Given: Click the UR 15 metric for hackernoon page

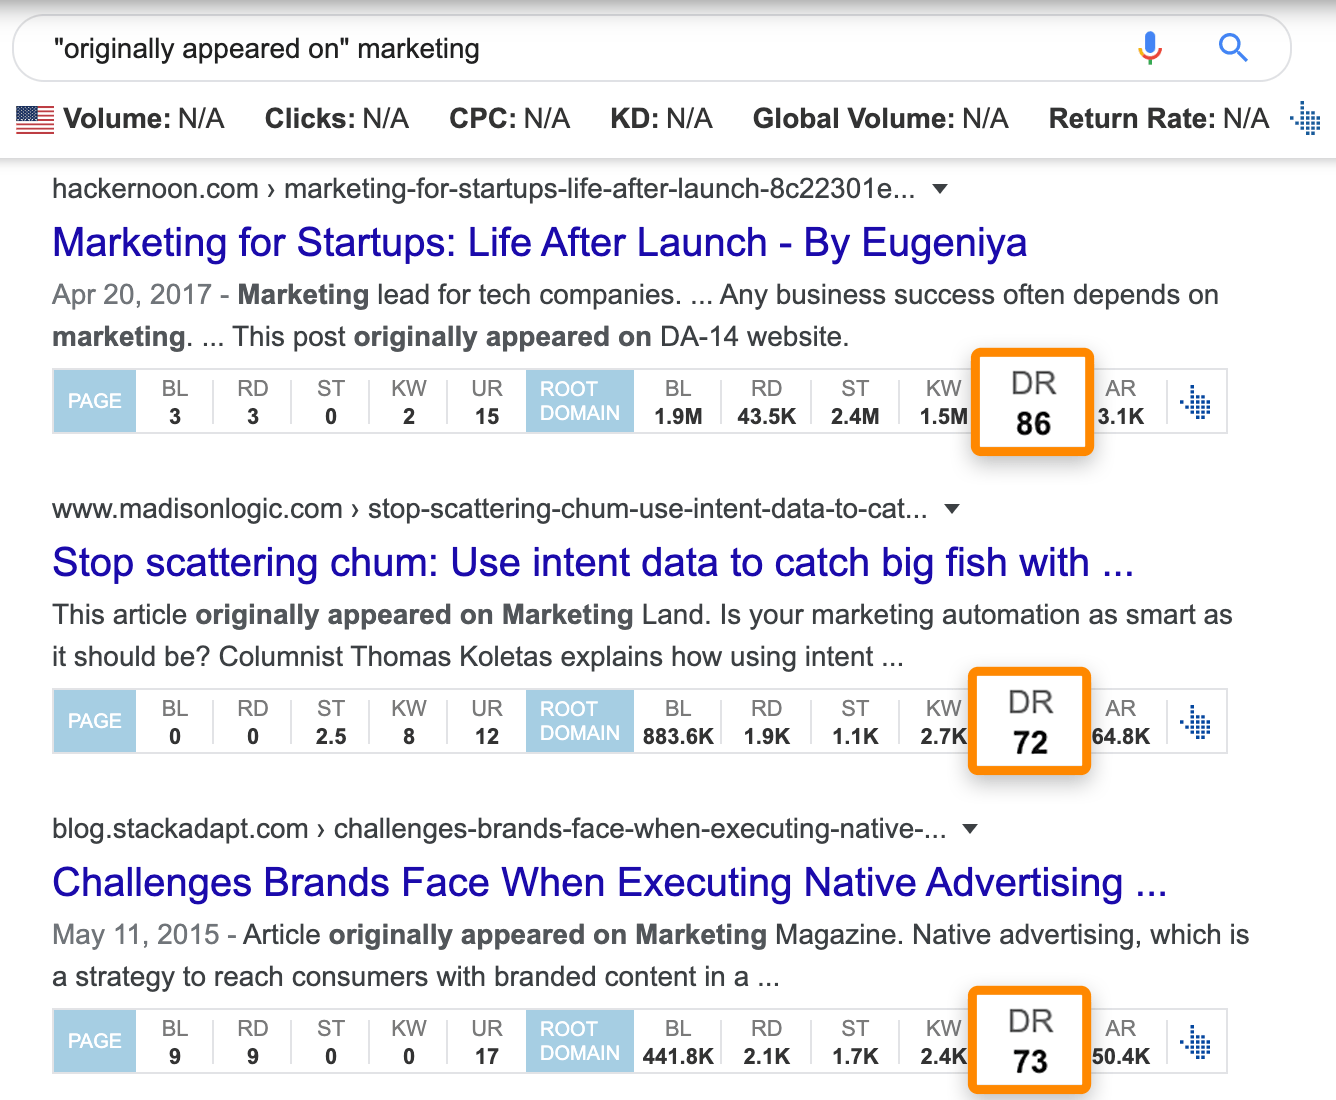Looking at the screenshot, I should pos(486,400).
